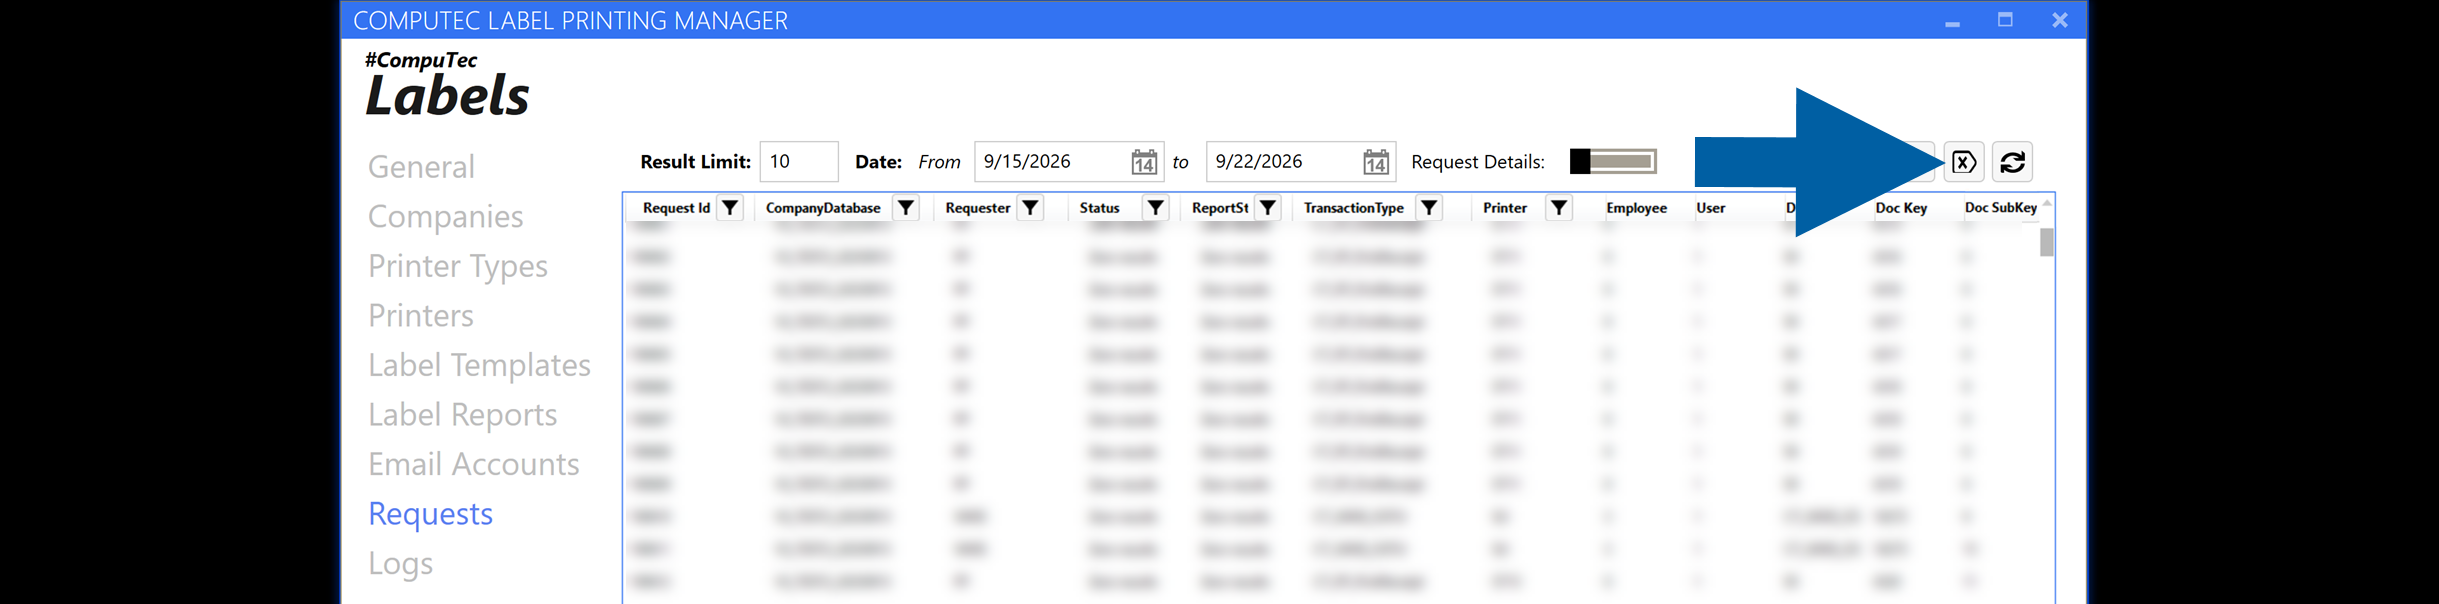Open the Companies section
The image size is (2439, 604).
coord(445,217)
